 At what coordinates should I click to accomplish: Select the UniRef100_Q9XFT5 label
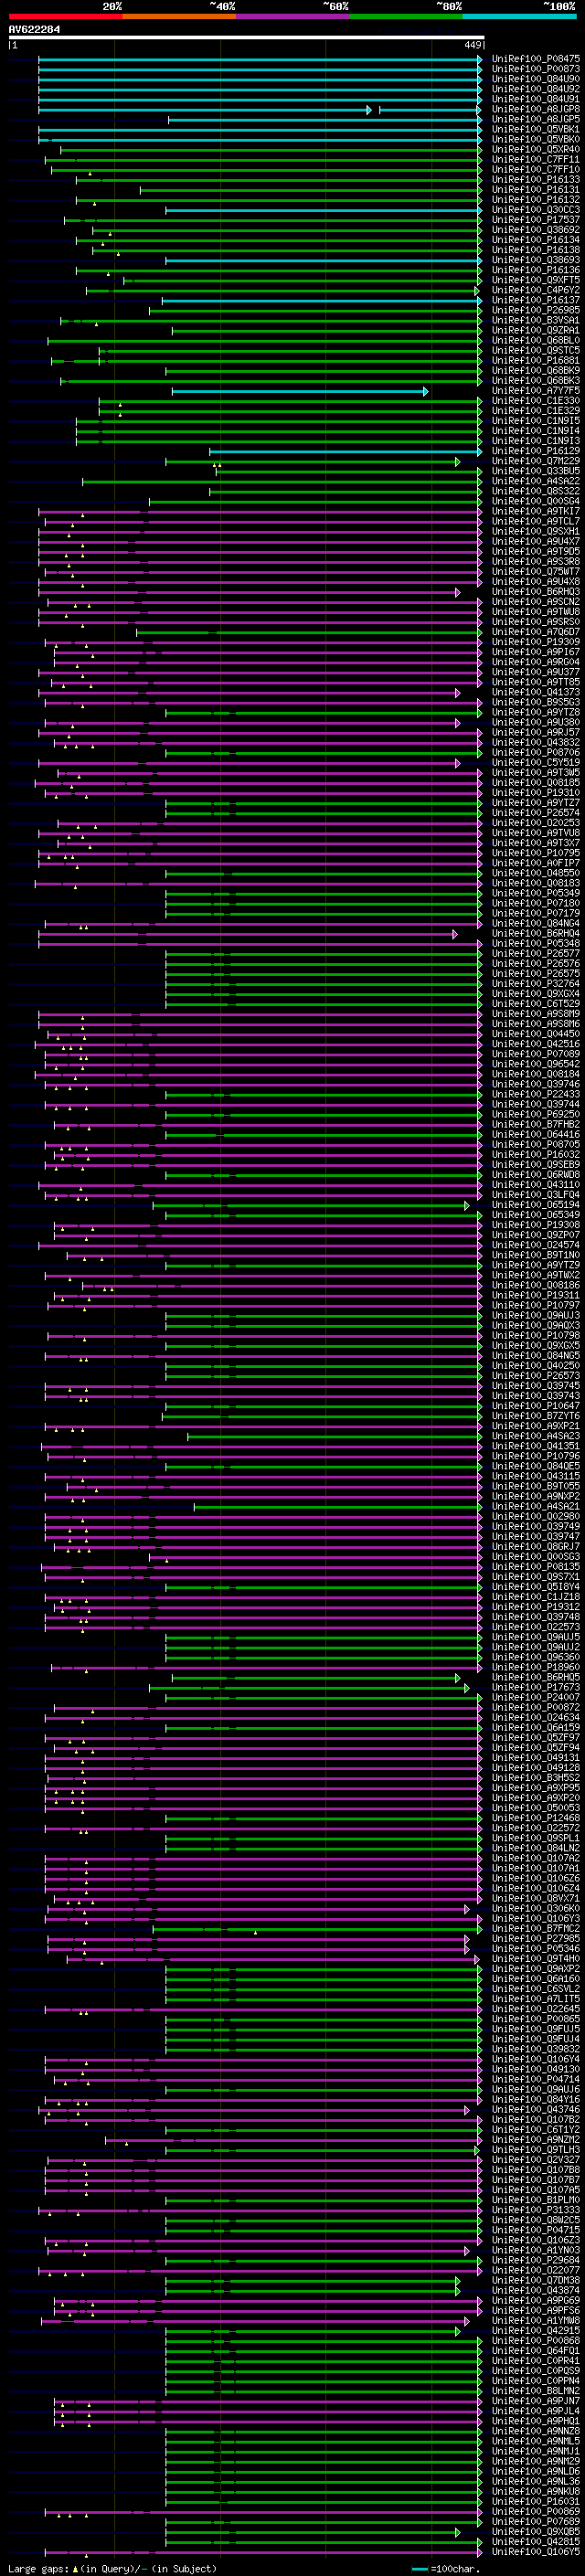pyautogui.click(x=535, y=280)
